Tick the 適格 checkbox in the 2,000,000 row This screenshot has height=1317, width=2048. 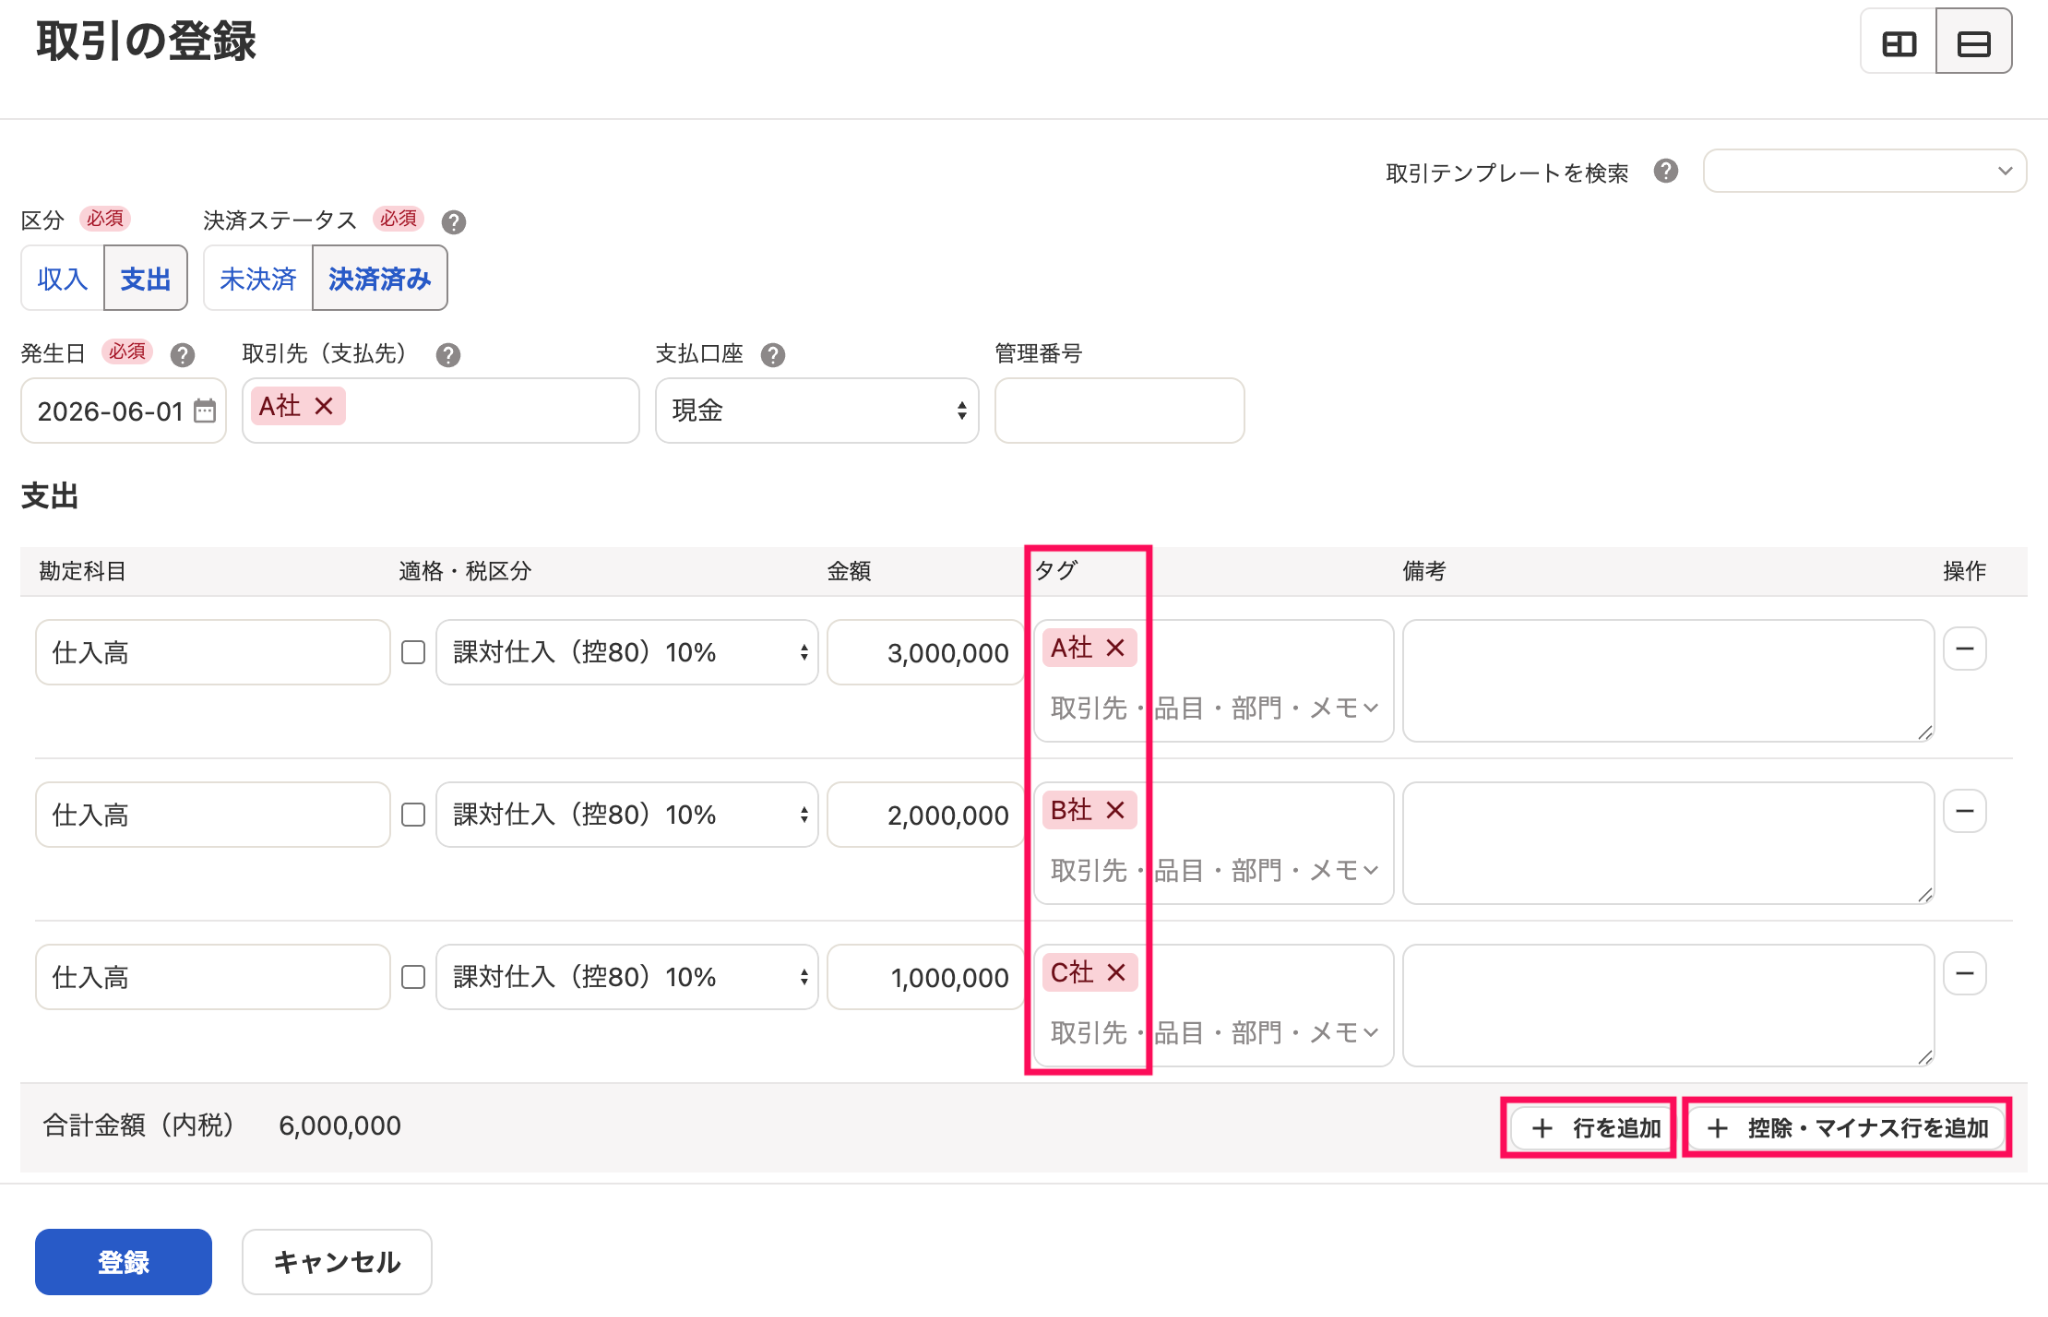tap(413, 814)
